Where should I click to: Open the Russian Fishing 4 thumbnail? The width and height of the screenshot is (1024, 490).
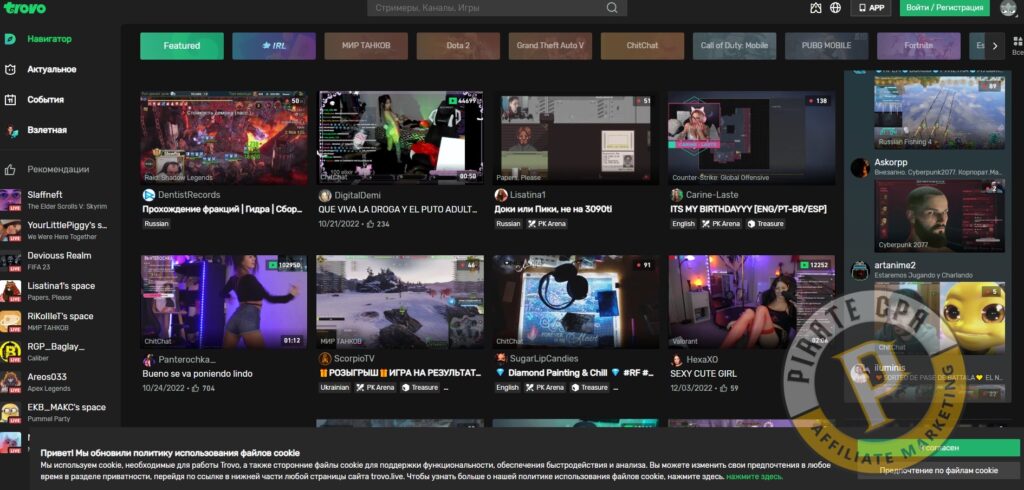tap(939, 112)
